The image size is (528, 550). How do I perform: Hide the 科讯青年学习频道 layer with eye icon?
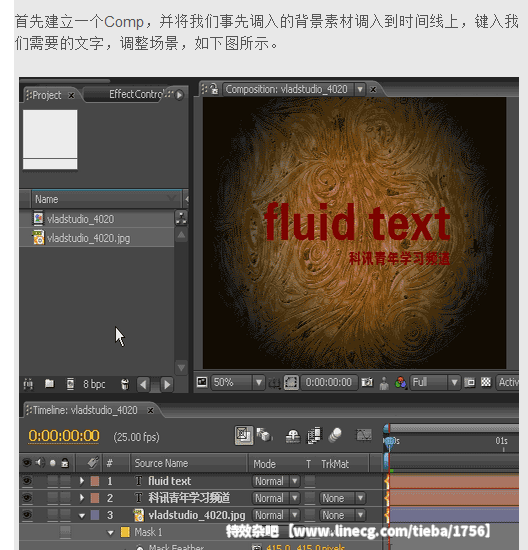pyautogui.click(x=27, y=497)
